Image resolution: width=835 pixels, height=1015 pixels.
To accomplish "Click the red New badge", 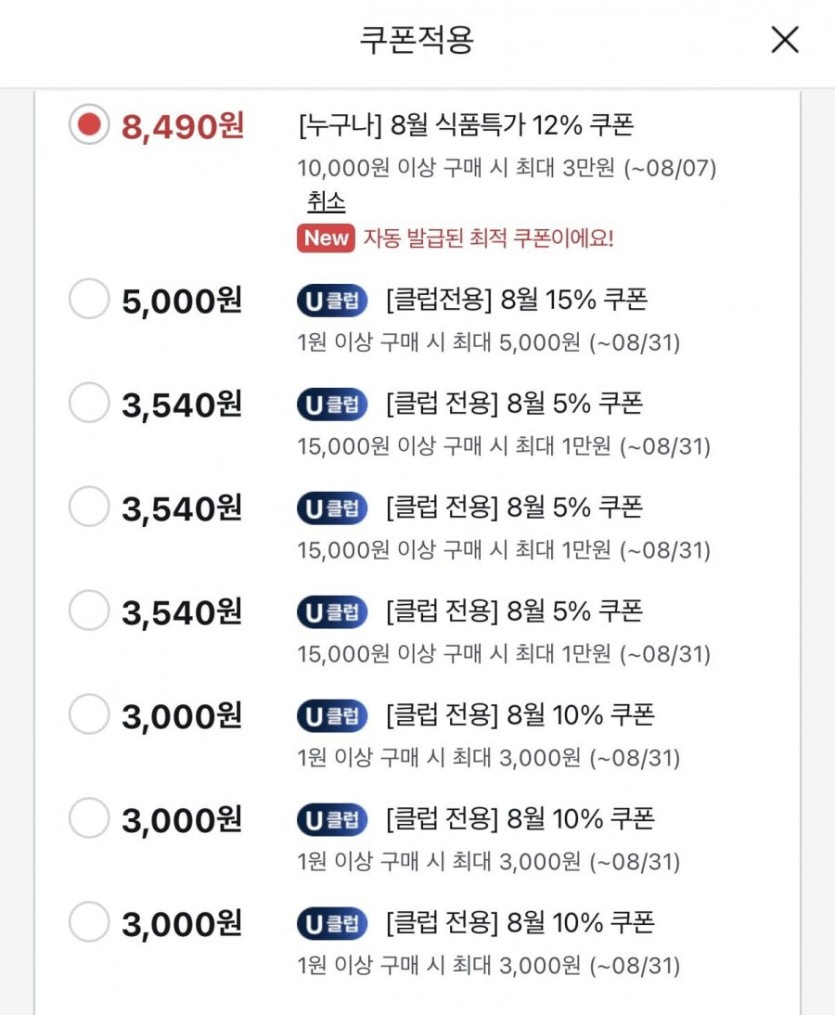I will click(x=326, y=238).
